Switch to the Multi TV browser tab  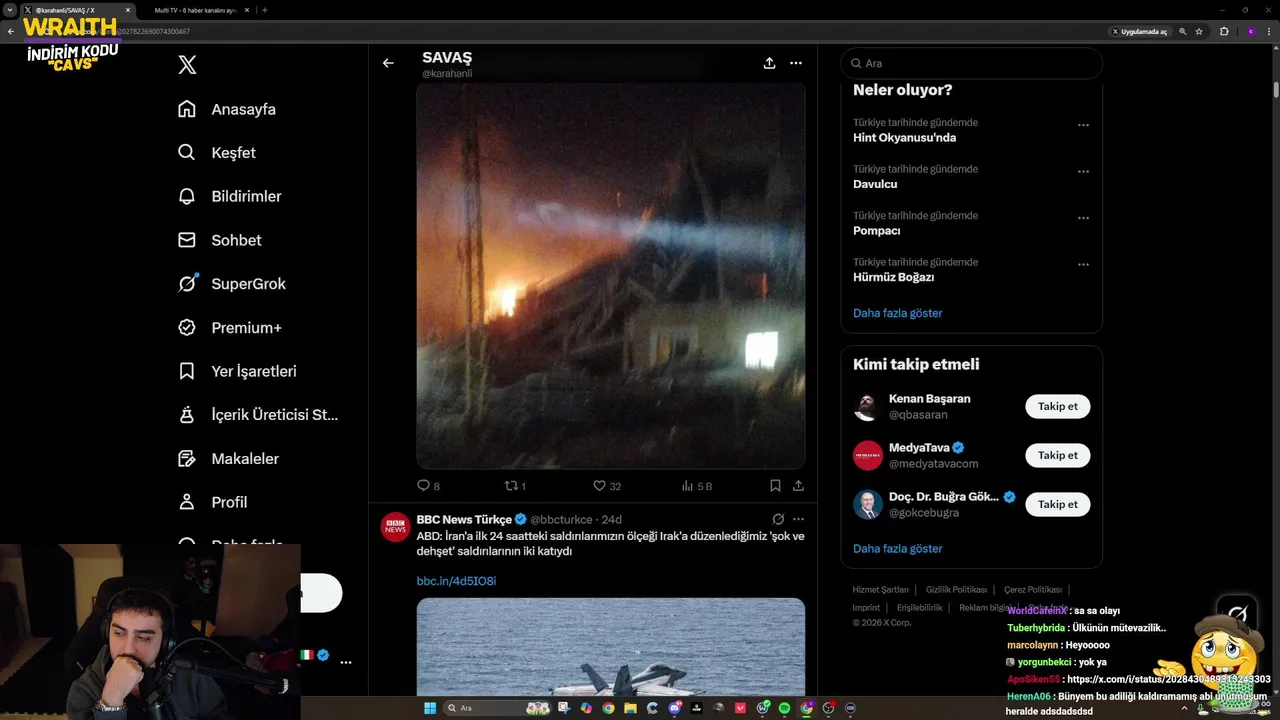pos(198,10)
